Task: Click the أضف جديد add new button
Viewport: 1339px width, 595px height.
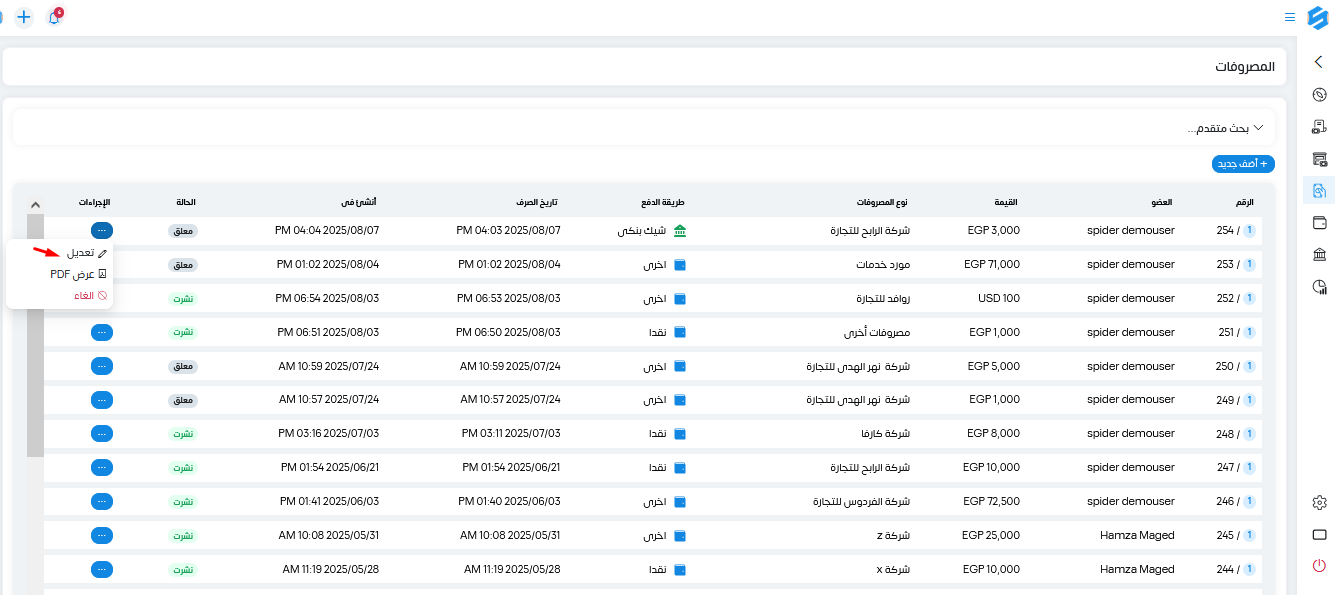Action: (1243, 163)
